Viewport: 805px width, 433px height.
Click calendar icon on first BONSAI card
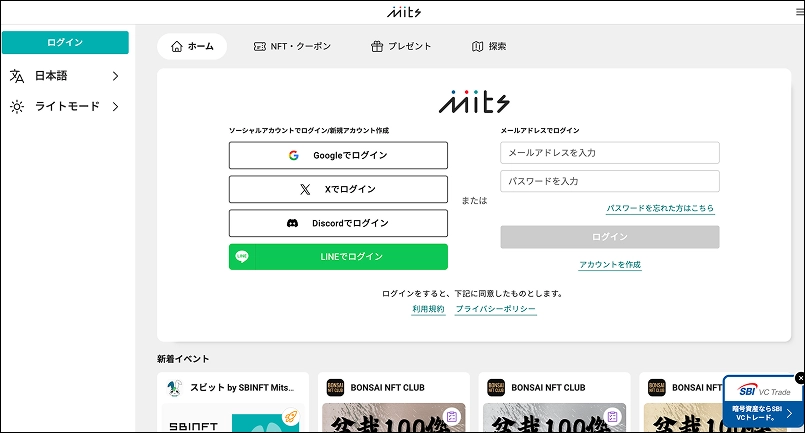pos(452,415)
